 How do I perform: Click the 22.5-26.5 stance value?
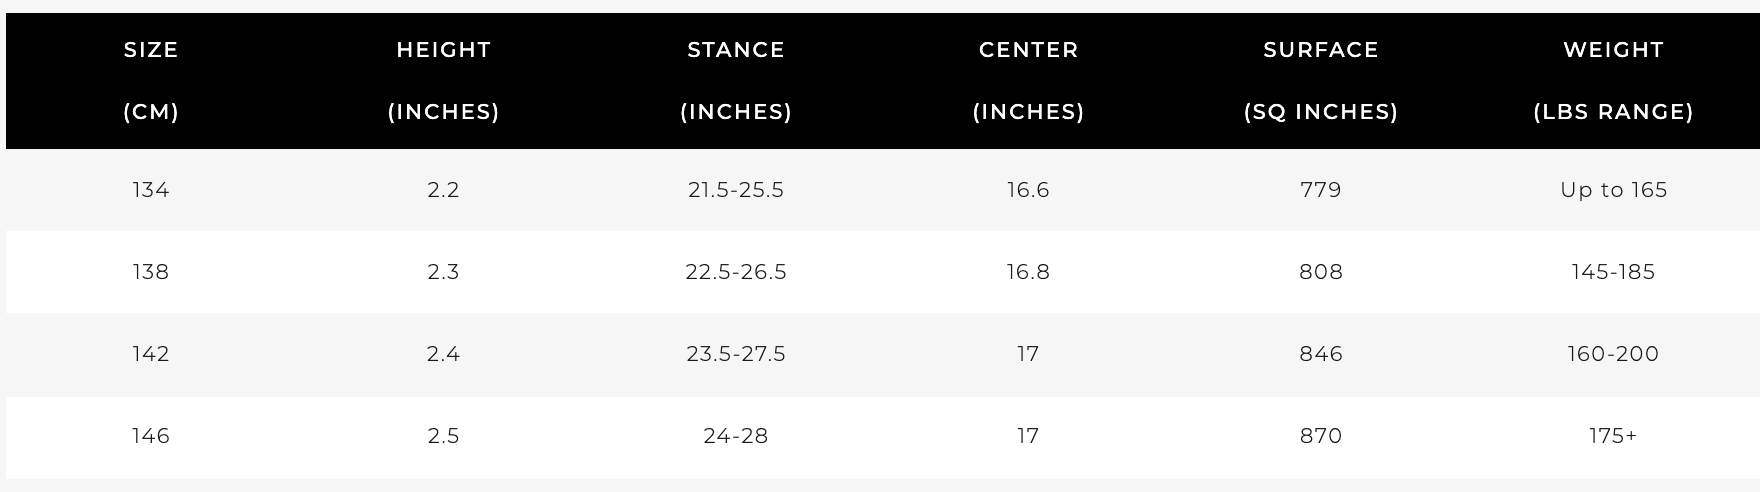coord(736,272)
